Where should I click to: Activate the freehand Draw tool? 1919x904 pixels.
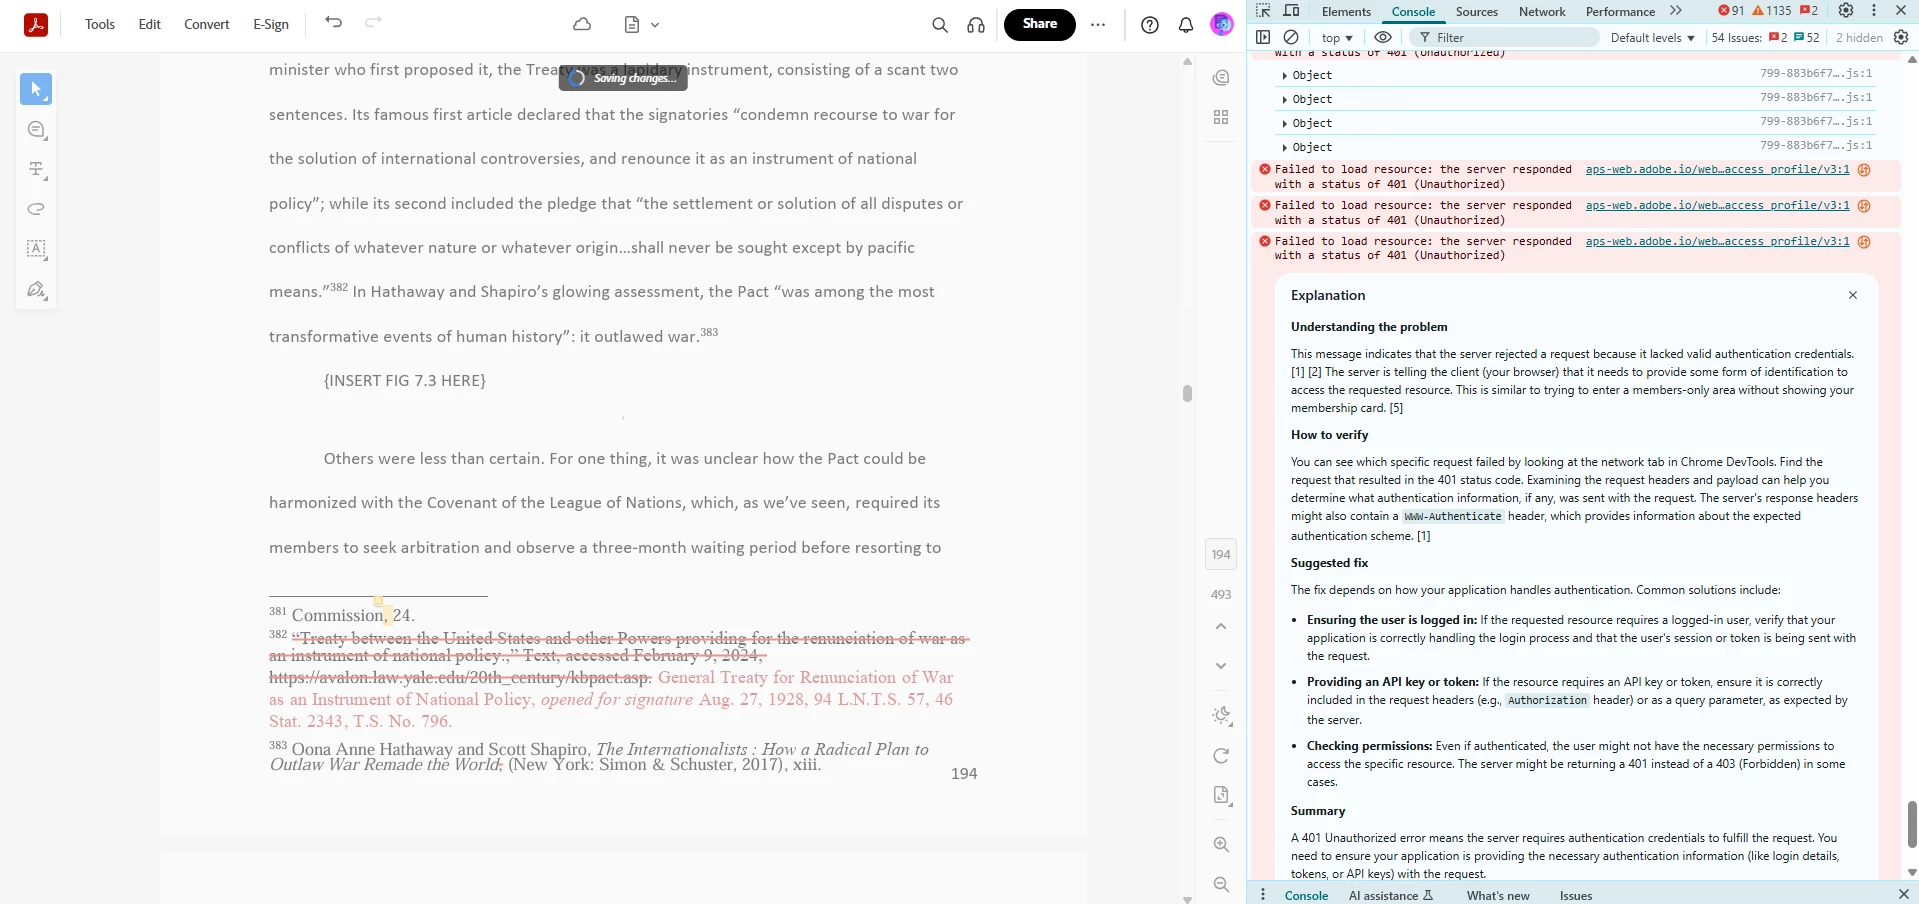(x=36, y=209)
